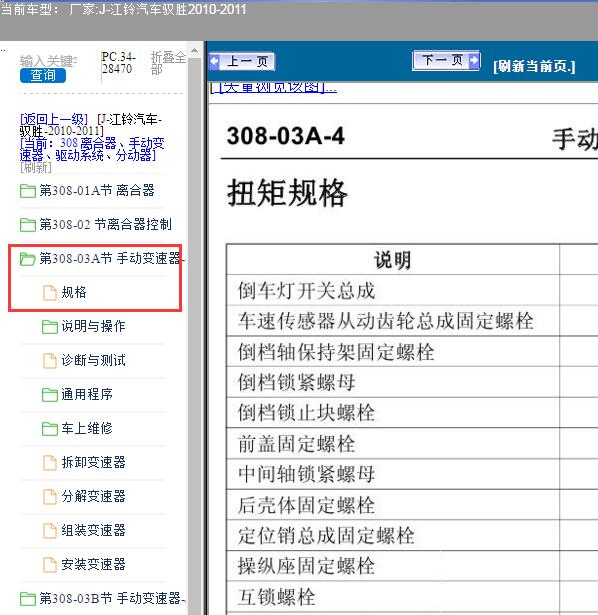
Task: Click 刷新当前页 link
Action: [x=534, y=66]
